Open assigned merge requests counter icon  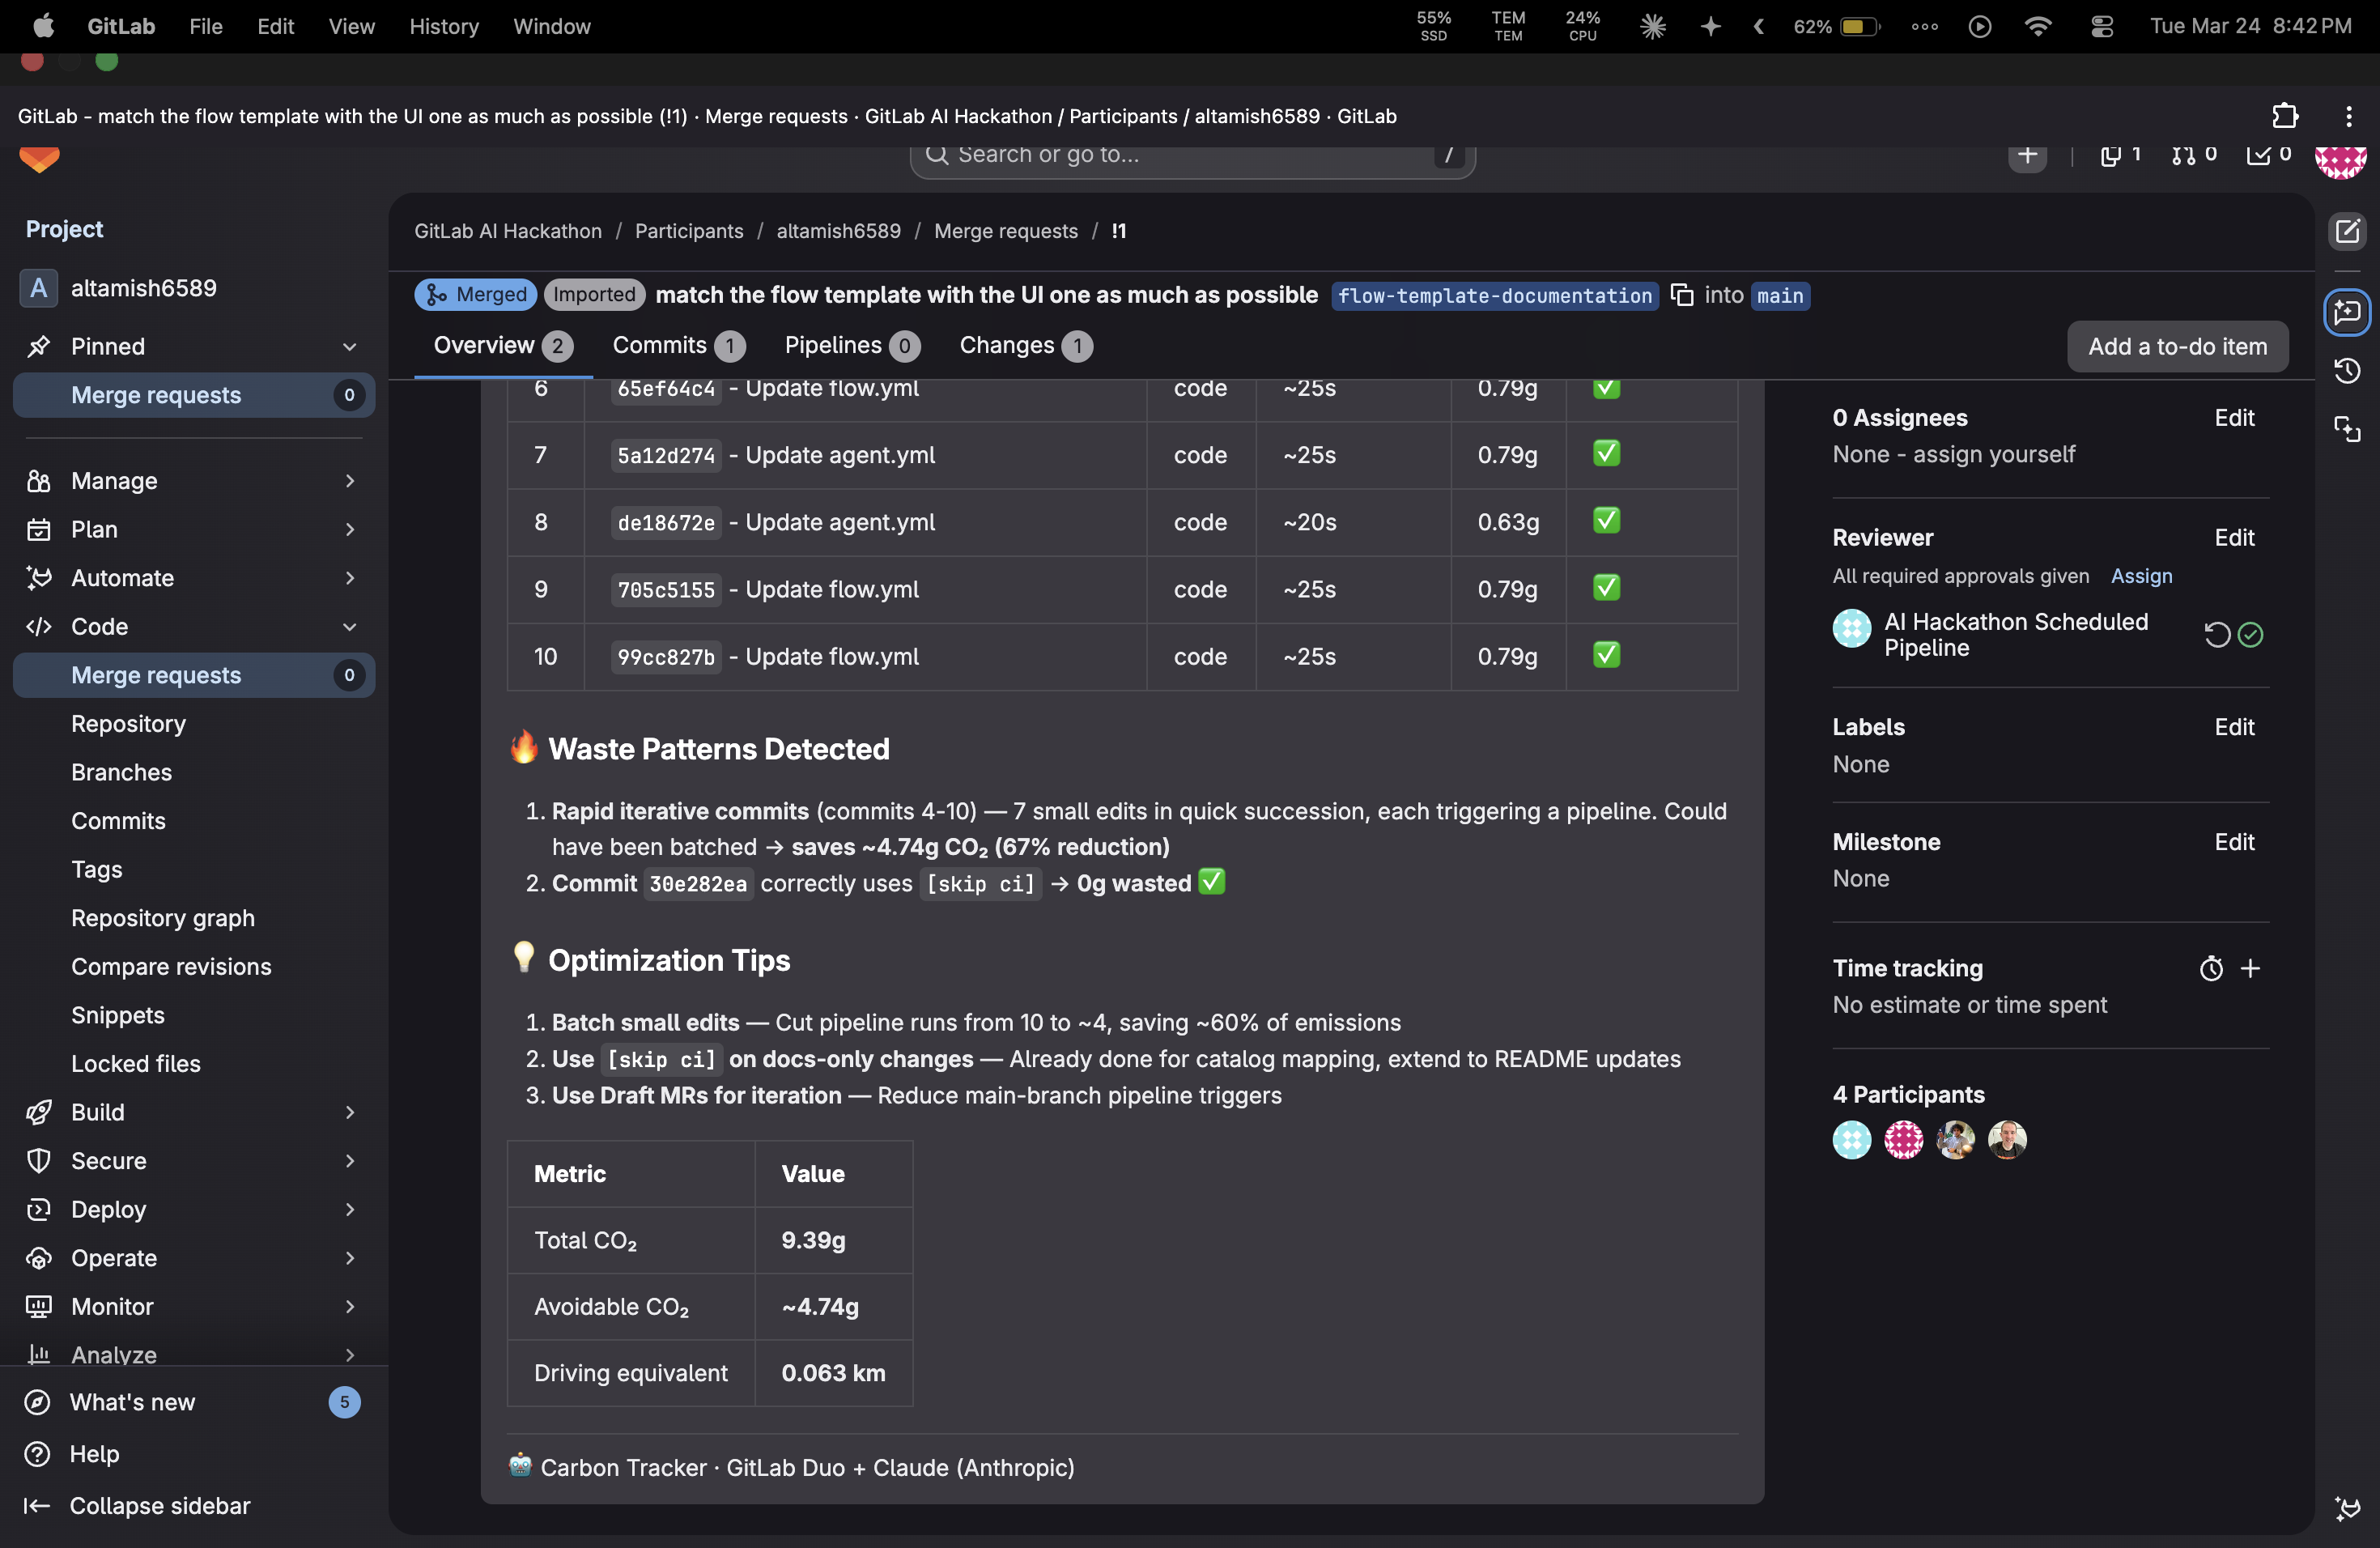pyautogui.click(x=2193, y=155)
